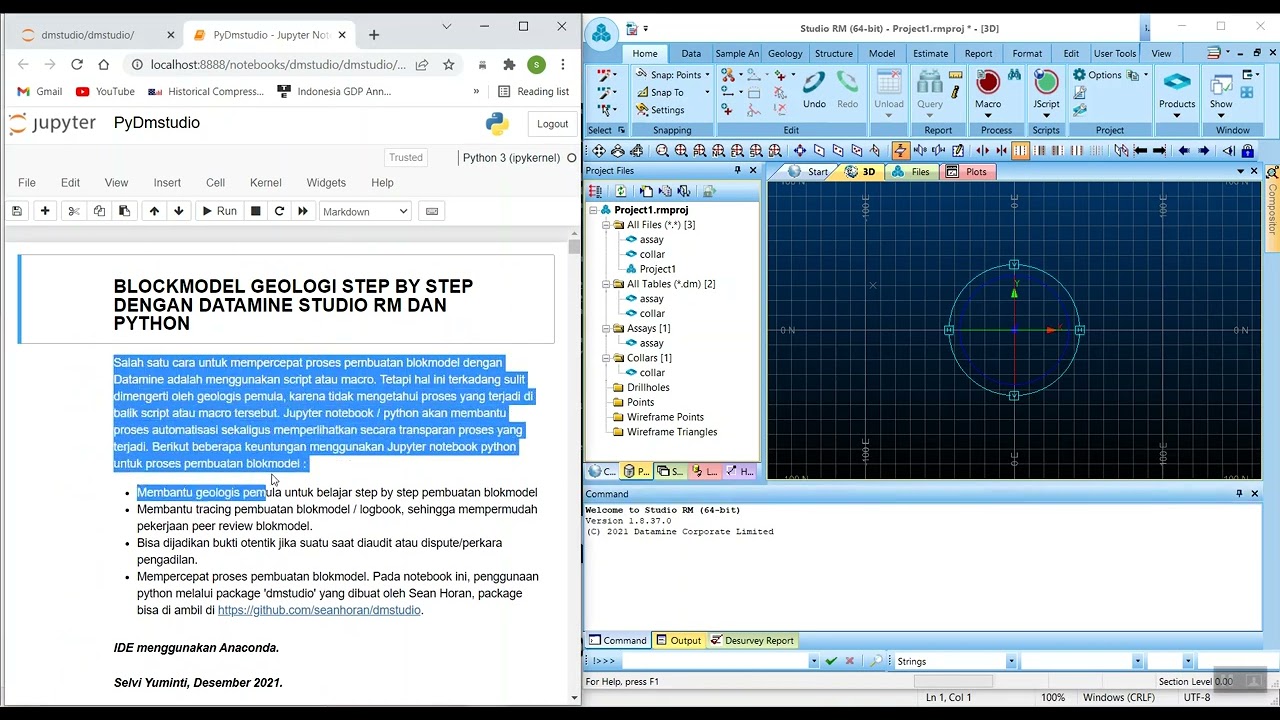Collapse the Collars [1] folder

pos(606,358)
